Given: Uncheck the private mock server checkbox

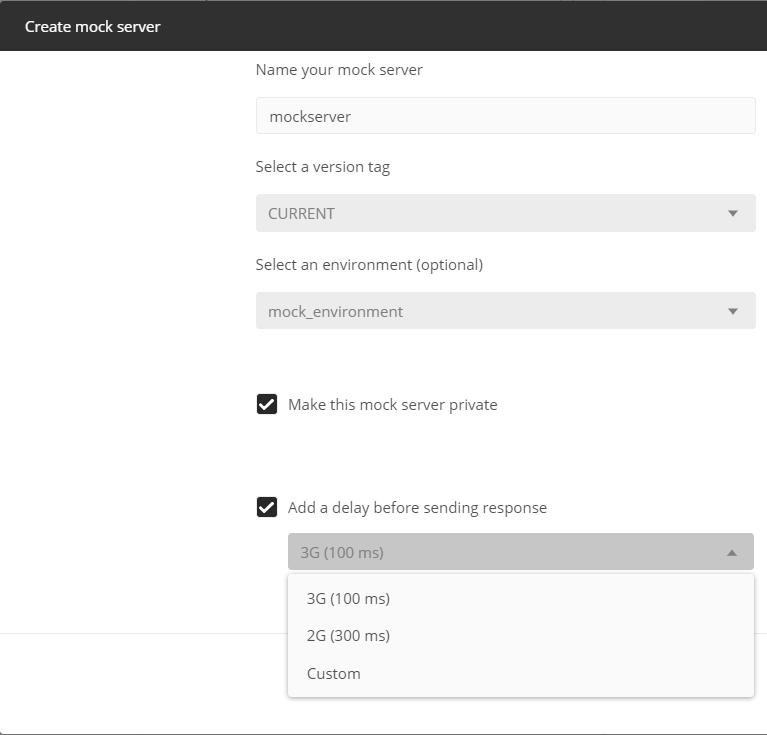Looking at the screenshot, I should pyautogui.click(x=267, y=404).
